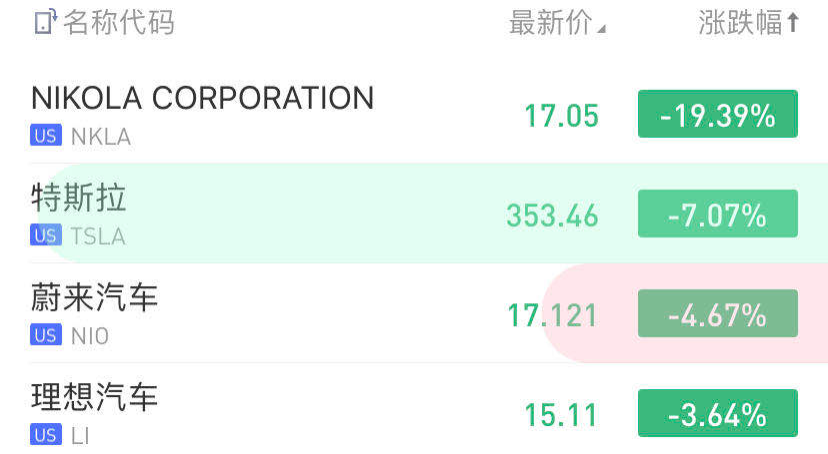Click NIO's latest price 17.121

[x=552, y=315]
